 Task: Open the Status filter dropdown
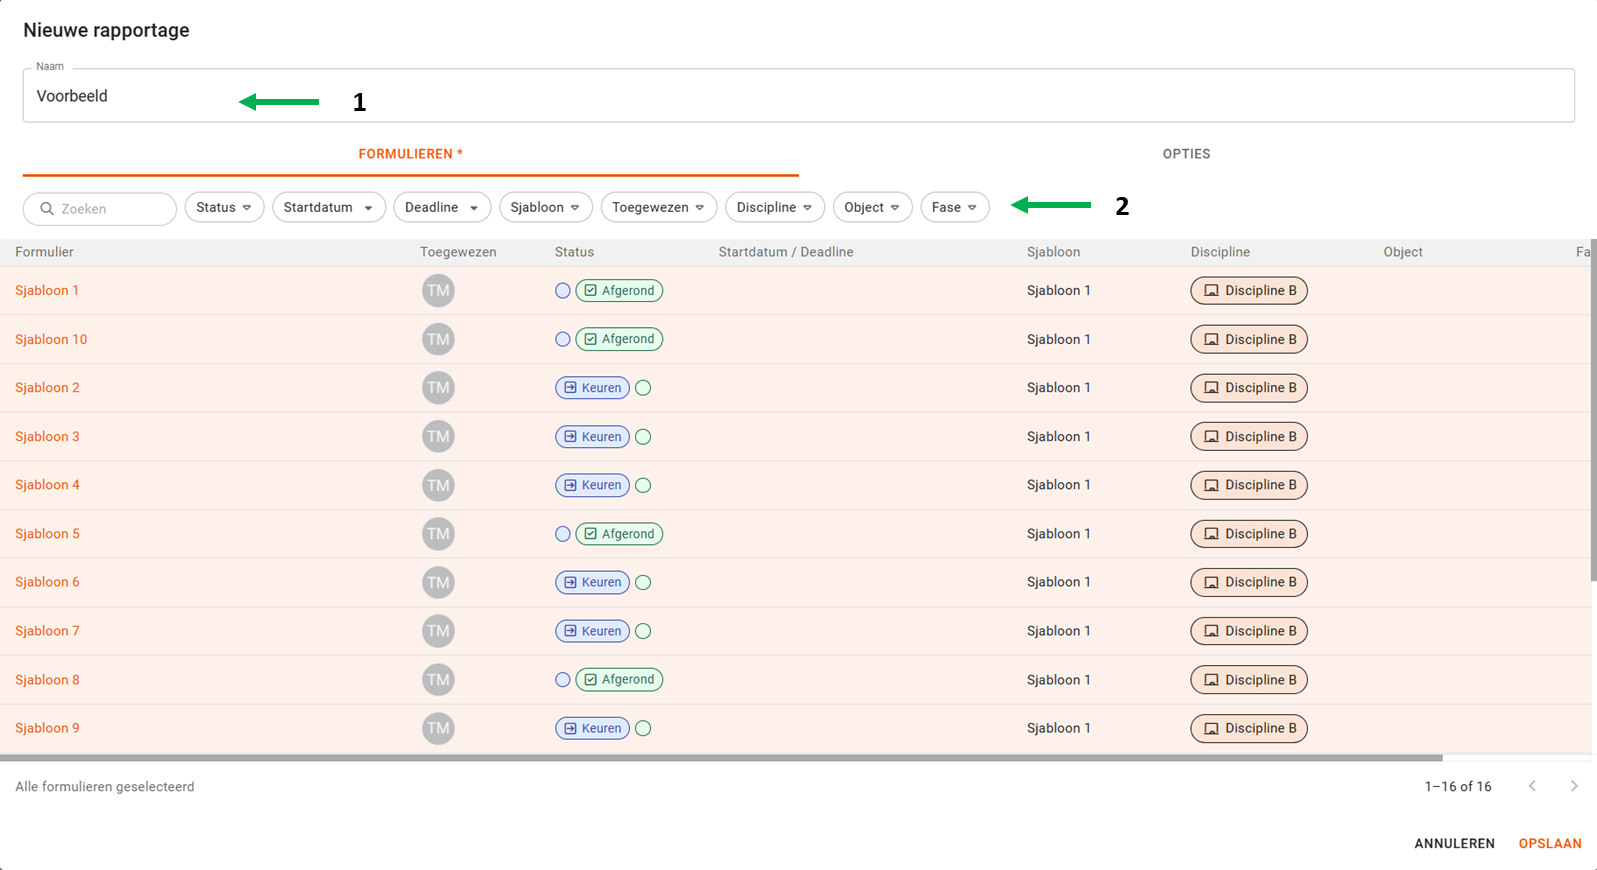pyautogui.click(x=224, y=207)
